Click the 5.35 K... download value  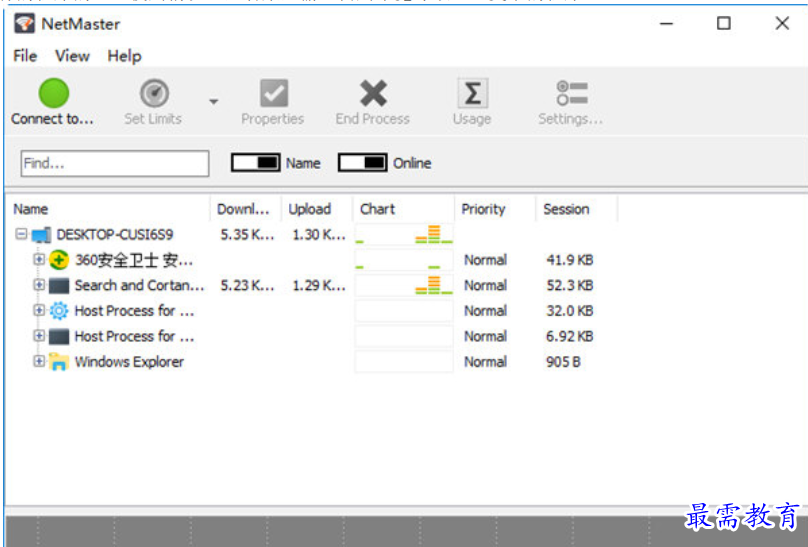tap(247, 235)
